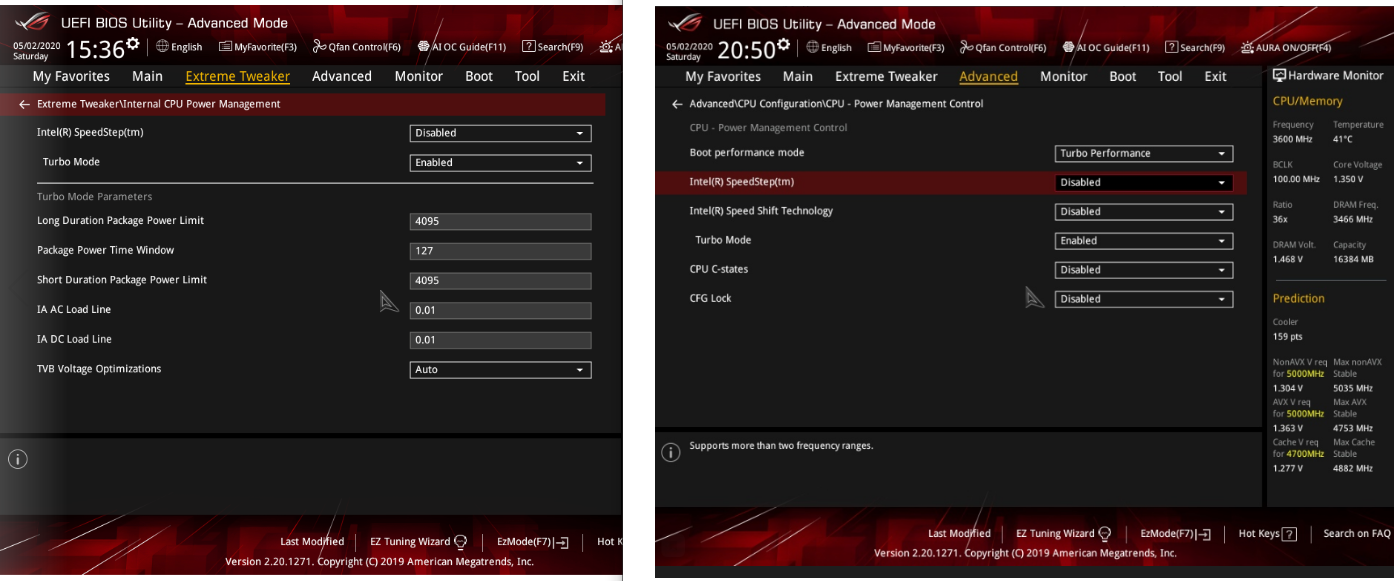The image size is (1396, 581).
Task: Open Qfan Control(F6) in the 15:36 window
Action: point(357,47)
